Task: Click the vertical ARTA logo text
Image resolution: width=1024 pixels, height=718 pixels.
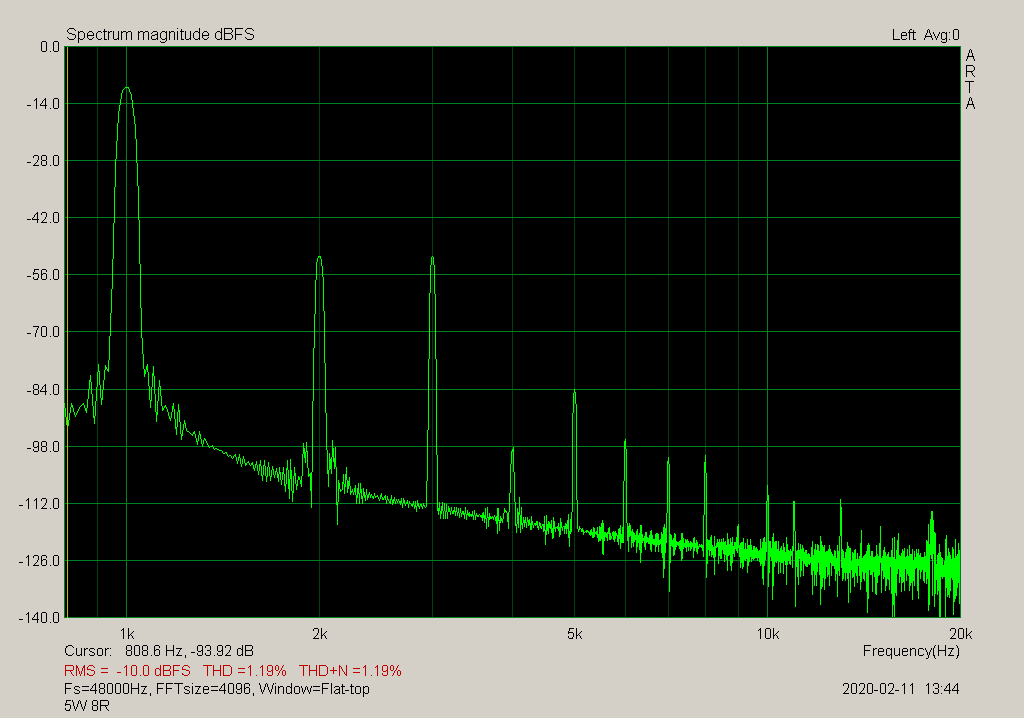Action: click(x=970, y=79)
